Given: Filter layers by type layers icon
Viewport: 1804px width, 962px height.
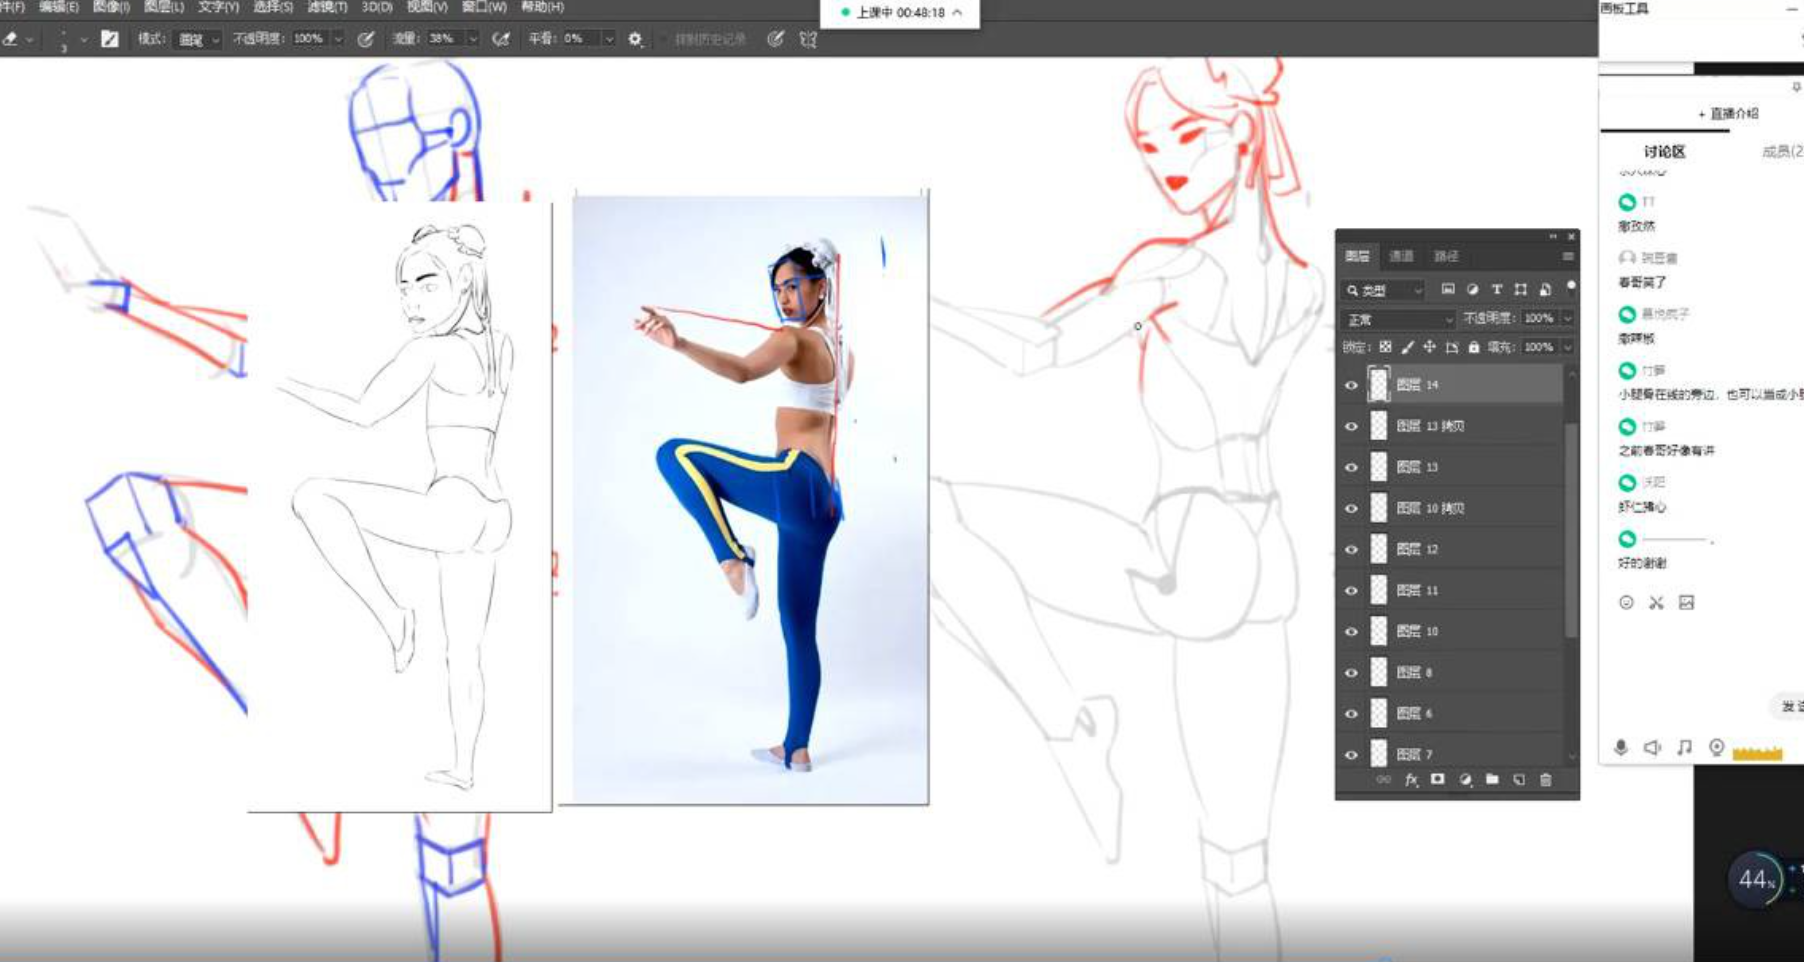Looking at the screenshot, I should click(x=1497, y=289).
